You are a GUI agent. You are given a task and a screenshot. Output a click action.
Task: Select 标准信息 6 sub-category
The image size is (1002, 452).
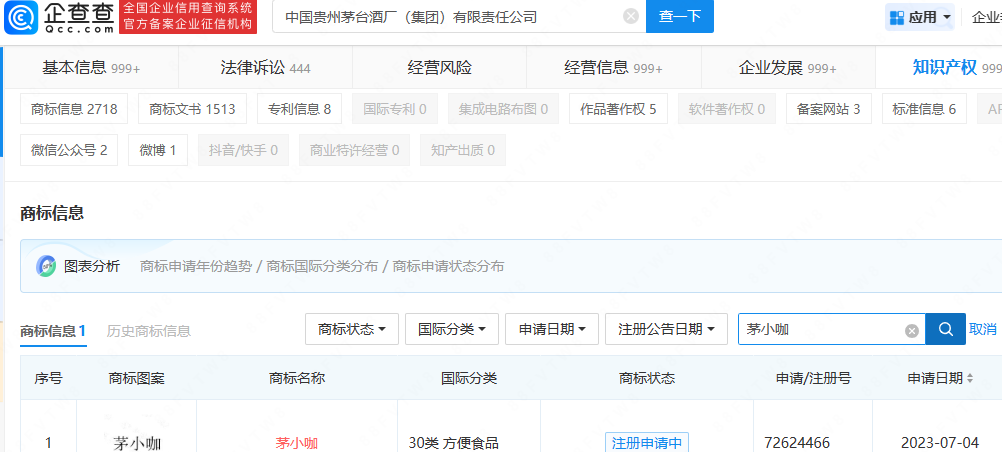coord(924,109)
